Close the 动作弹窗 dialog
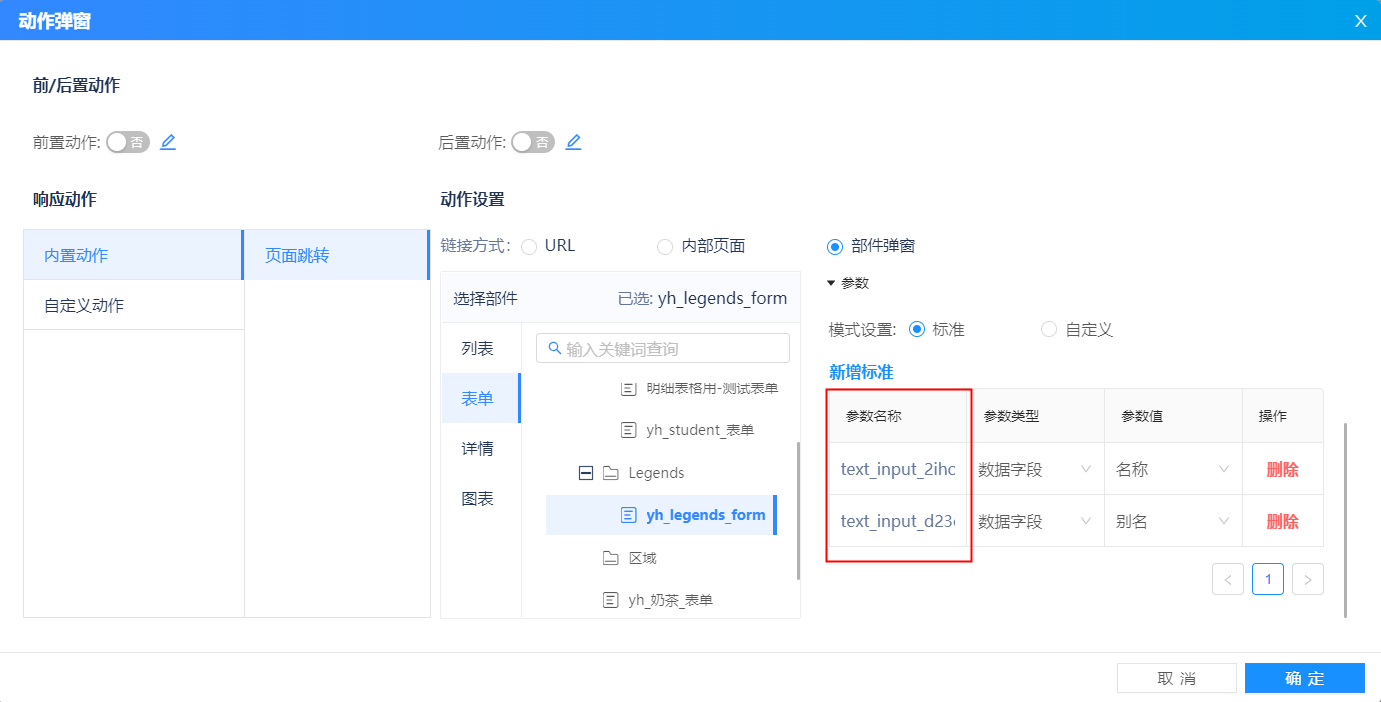 1360,20
